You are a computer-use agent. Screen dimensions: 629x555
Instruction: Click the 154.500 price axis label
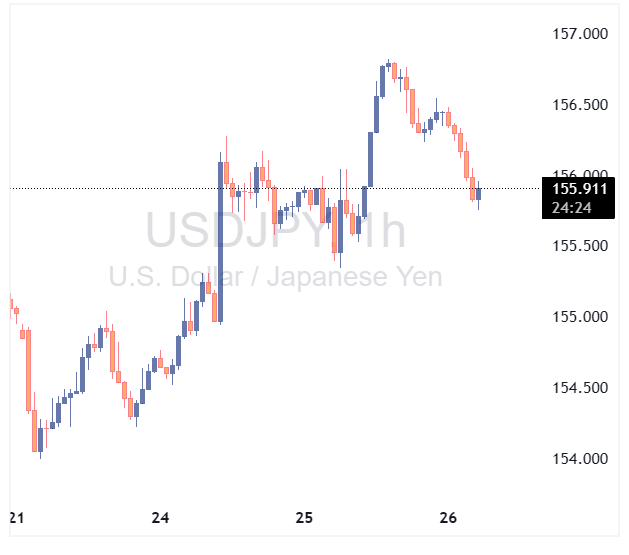580,388
